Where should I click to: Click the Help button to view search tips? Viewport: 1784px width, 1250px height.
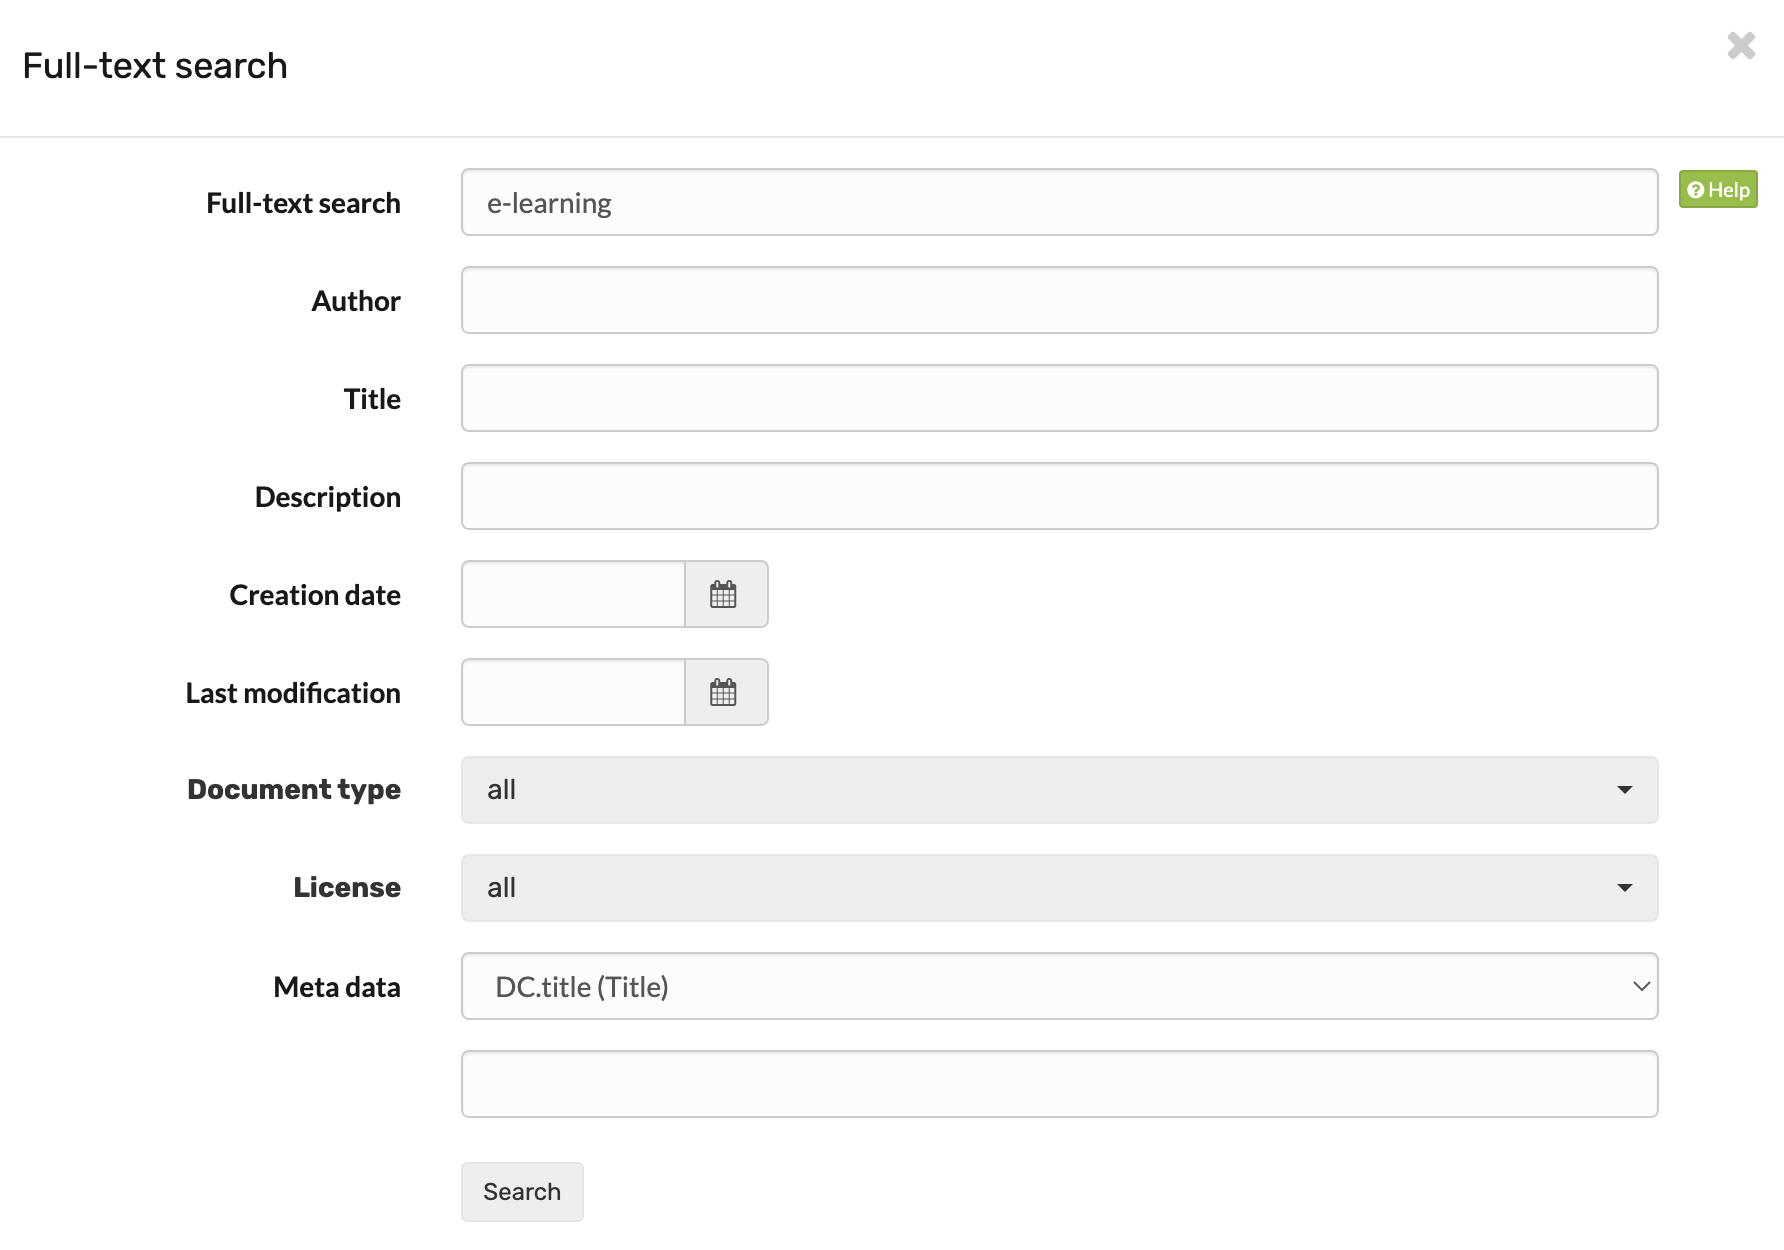pos(1717,189)
